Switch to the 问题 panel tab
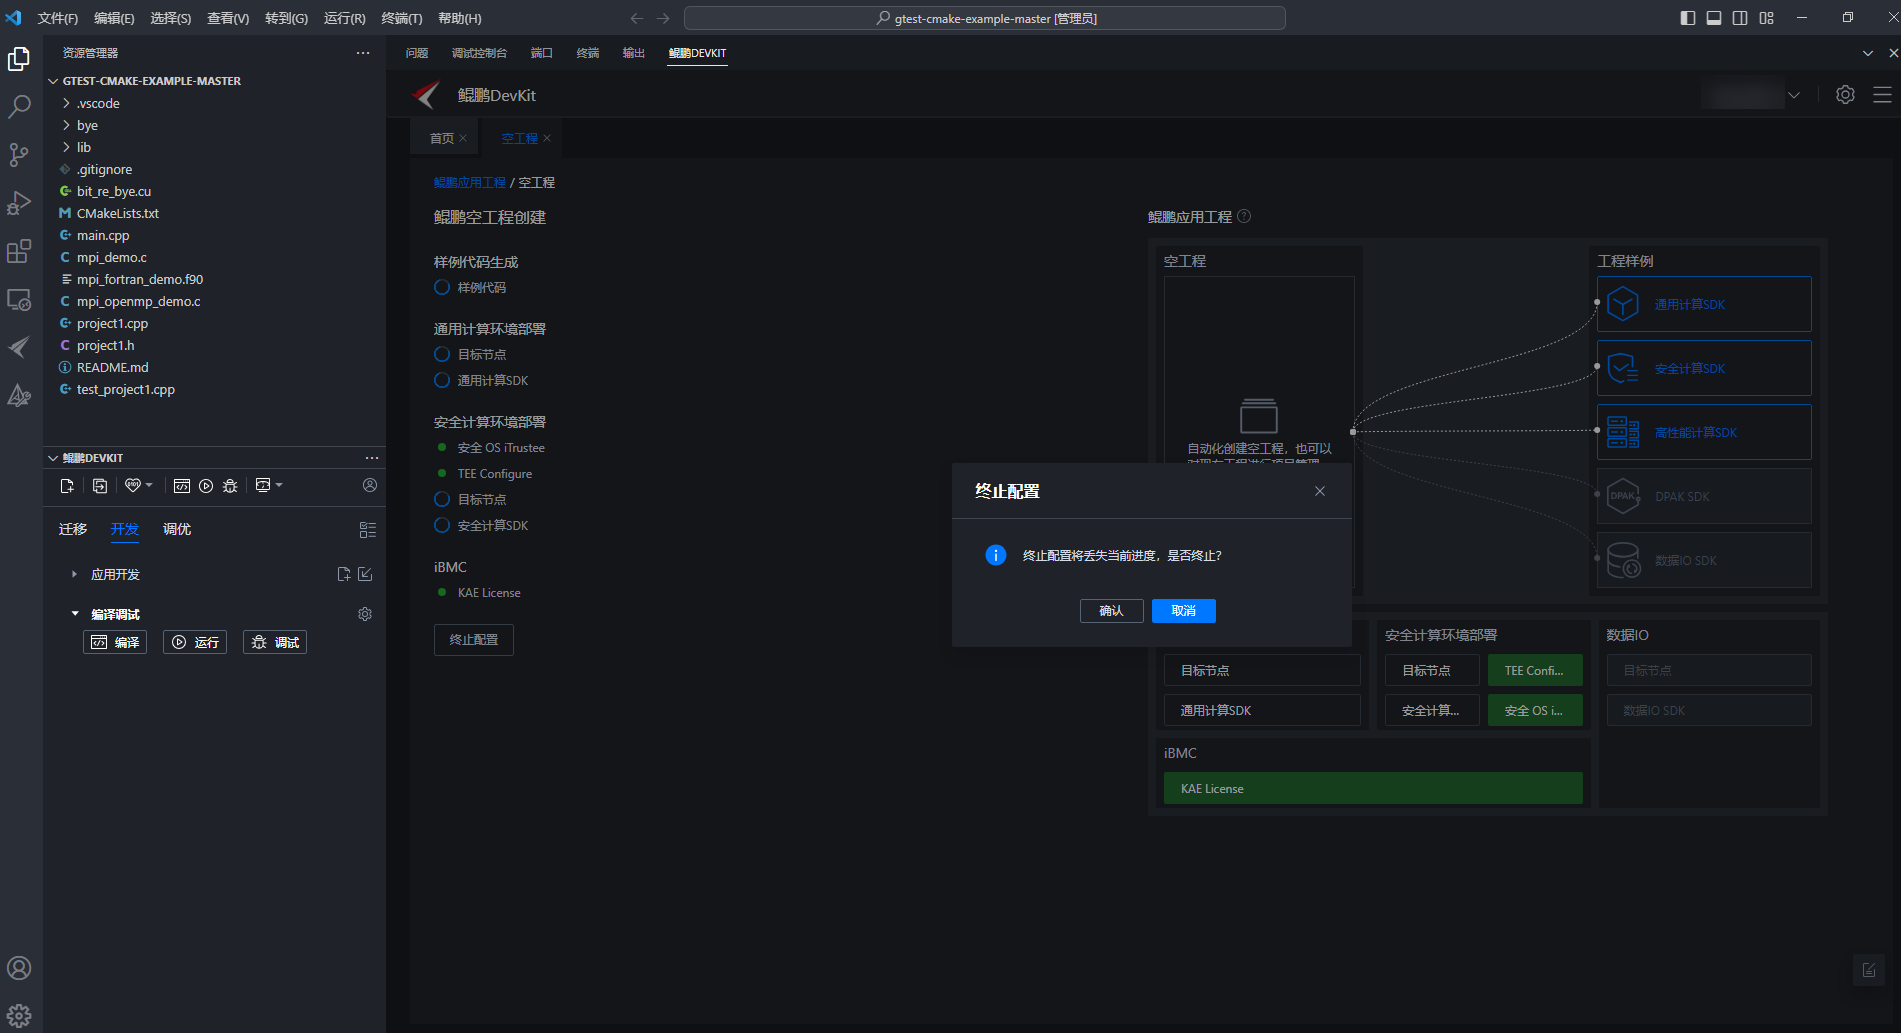 tap(417, 53)
